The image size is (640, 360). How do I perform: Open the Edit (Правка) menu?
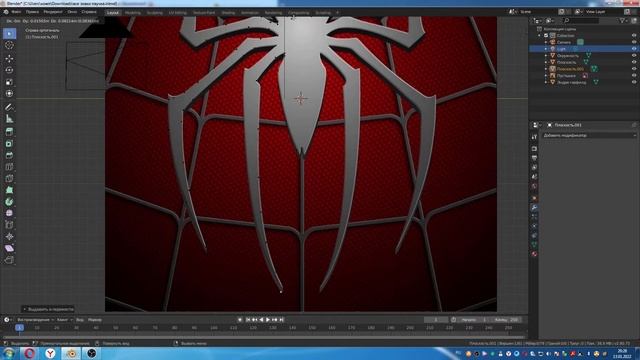pos(32,12)
